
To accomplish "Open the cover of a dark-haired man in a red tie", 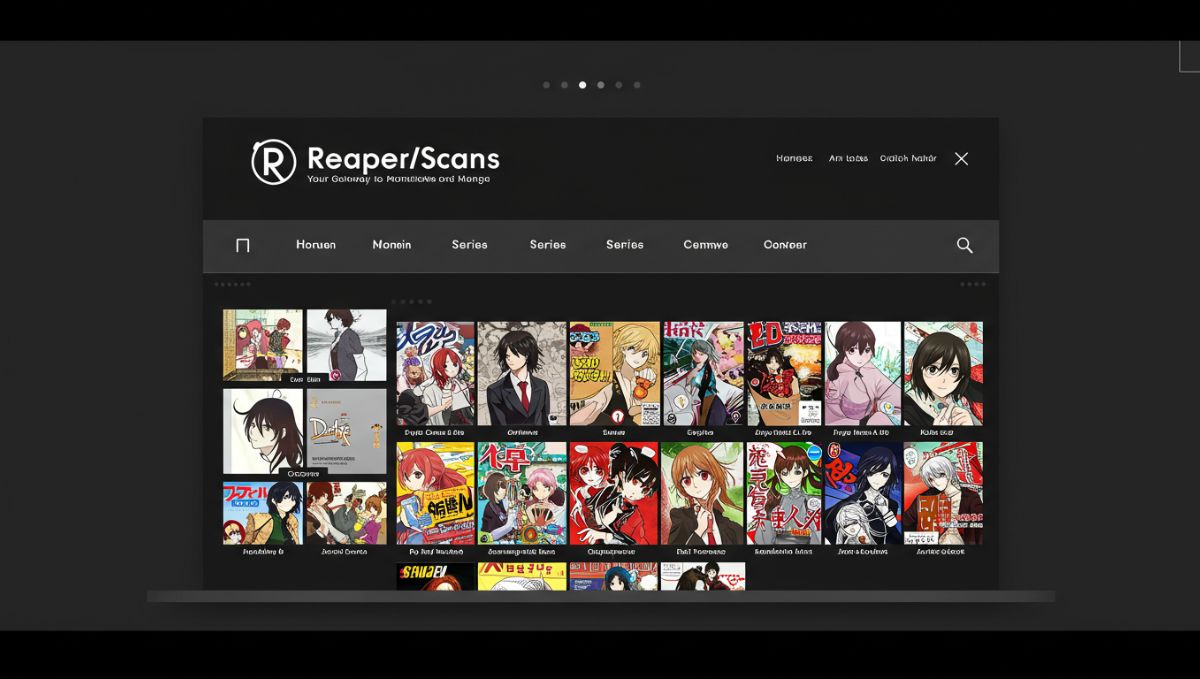I will (x=522, y=374).
